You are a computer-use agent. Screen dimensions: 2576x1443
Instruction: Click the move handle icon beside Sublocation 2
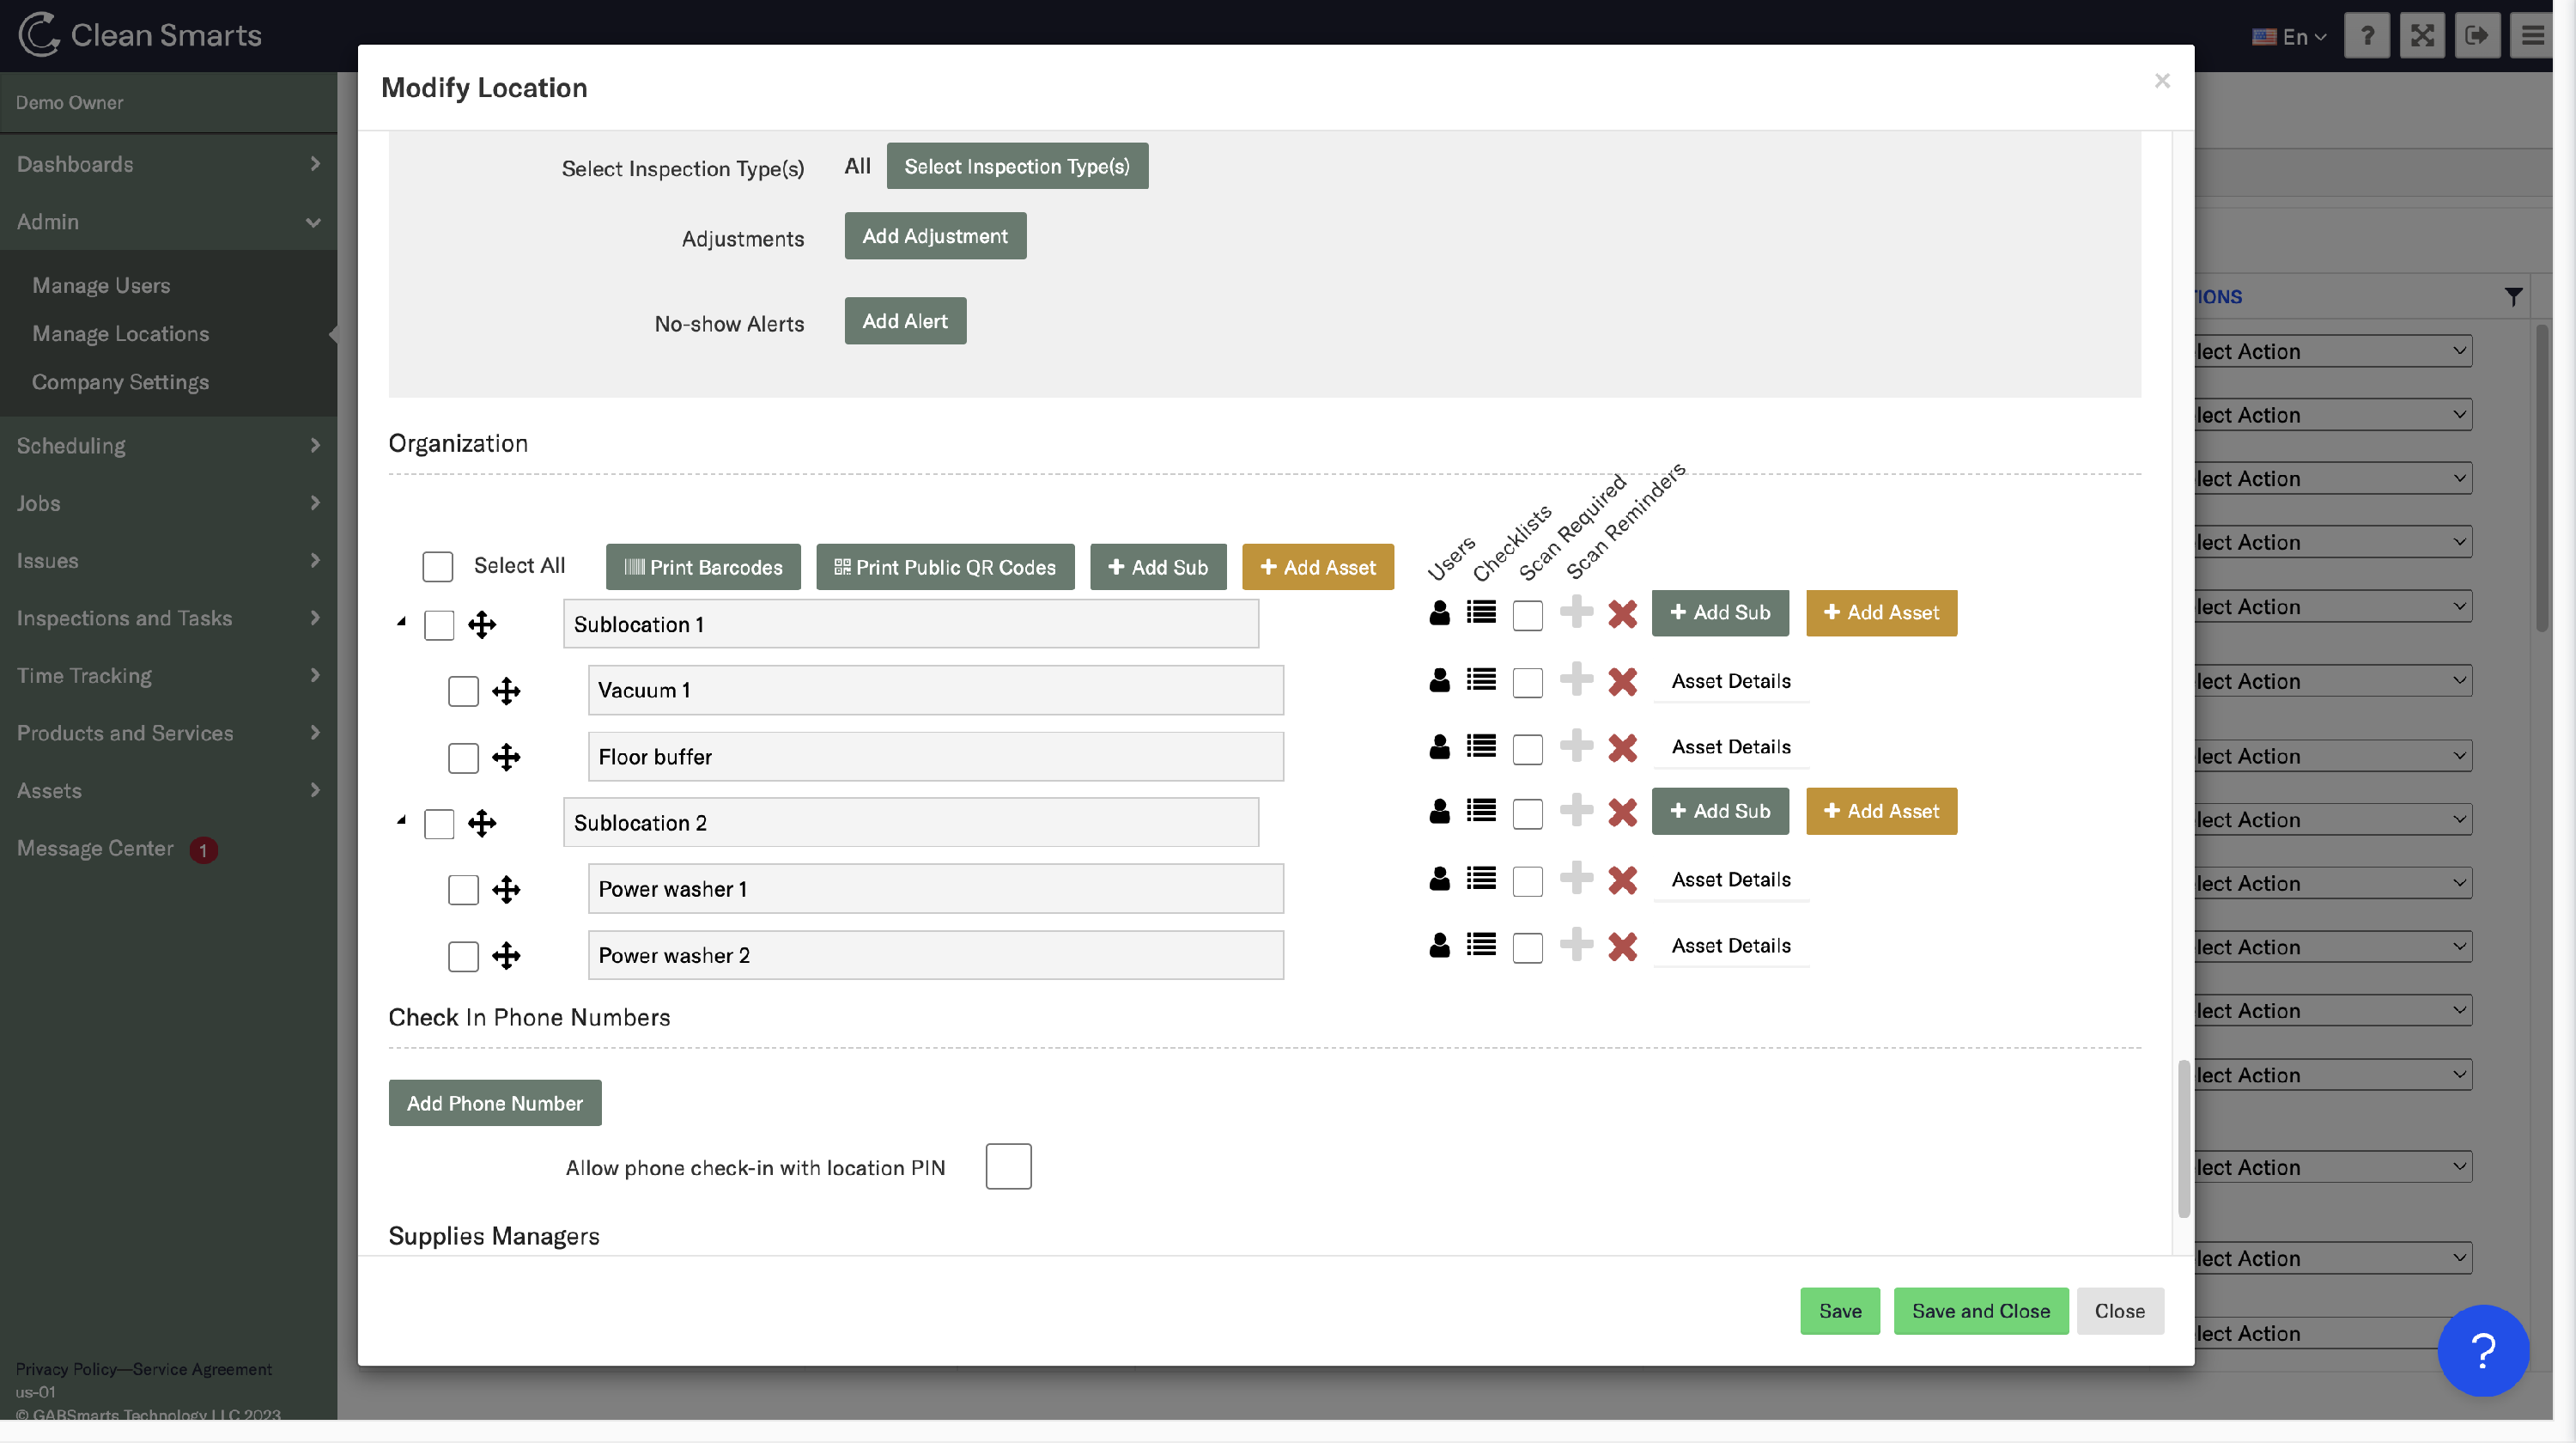coord(482,823)
